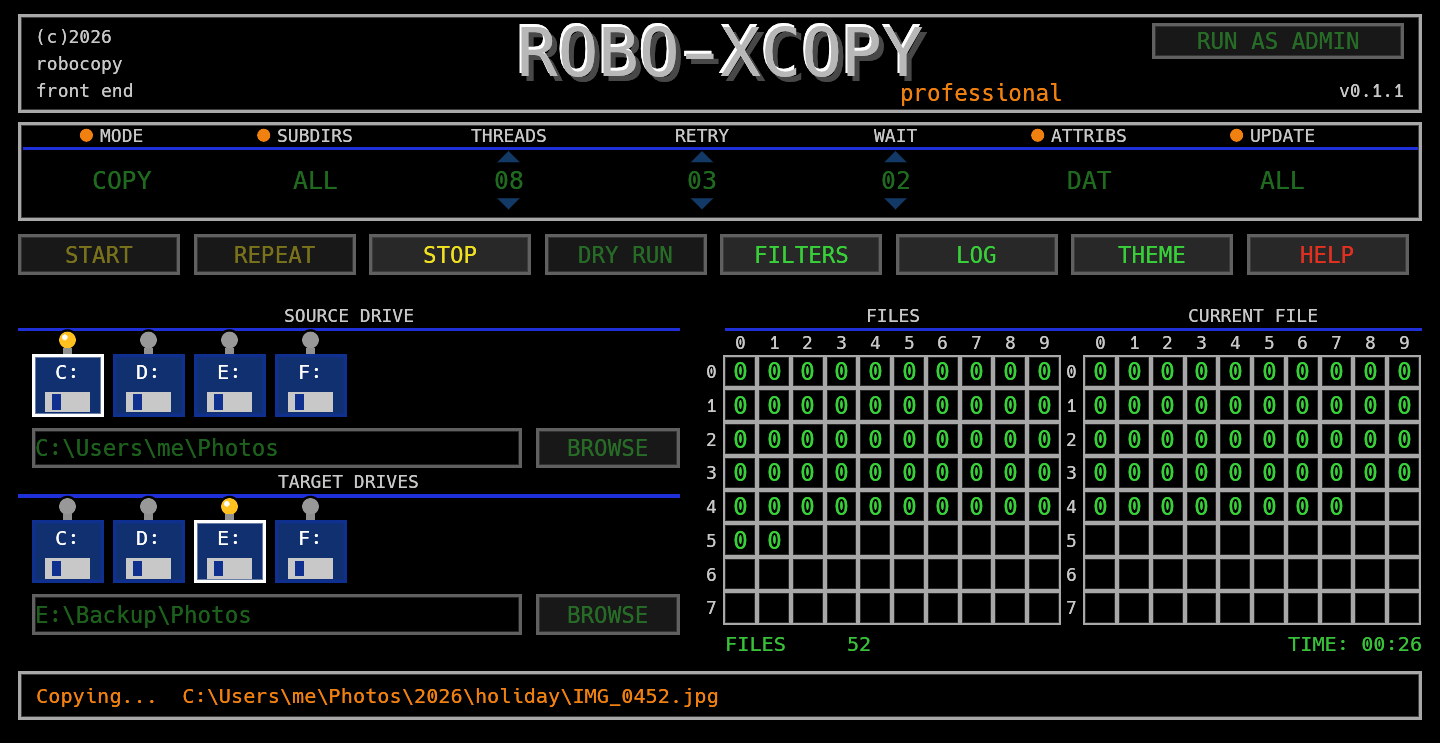Click RUN AS ADMIN button
The width and height of the screenshot is (1440, 743).
click(x=1278, y=41)
